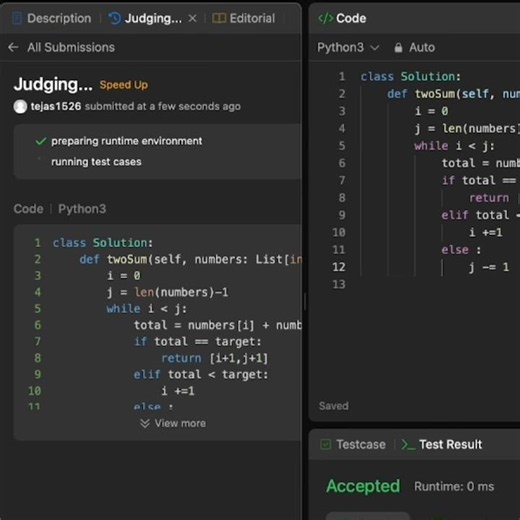This screenshot has width=520, height=520.
Task: Click 'j -= 1' in the editor
Action: (489, 267)
